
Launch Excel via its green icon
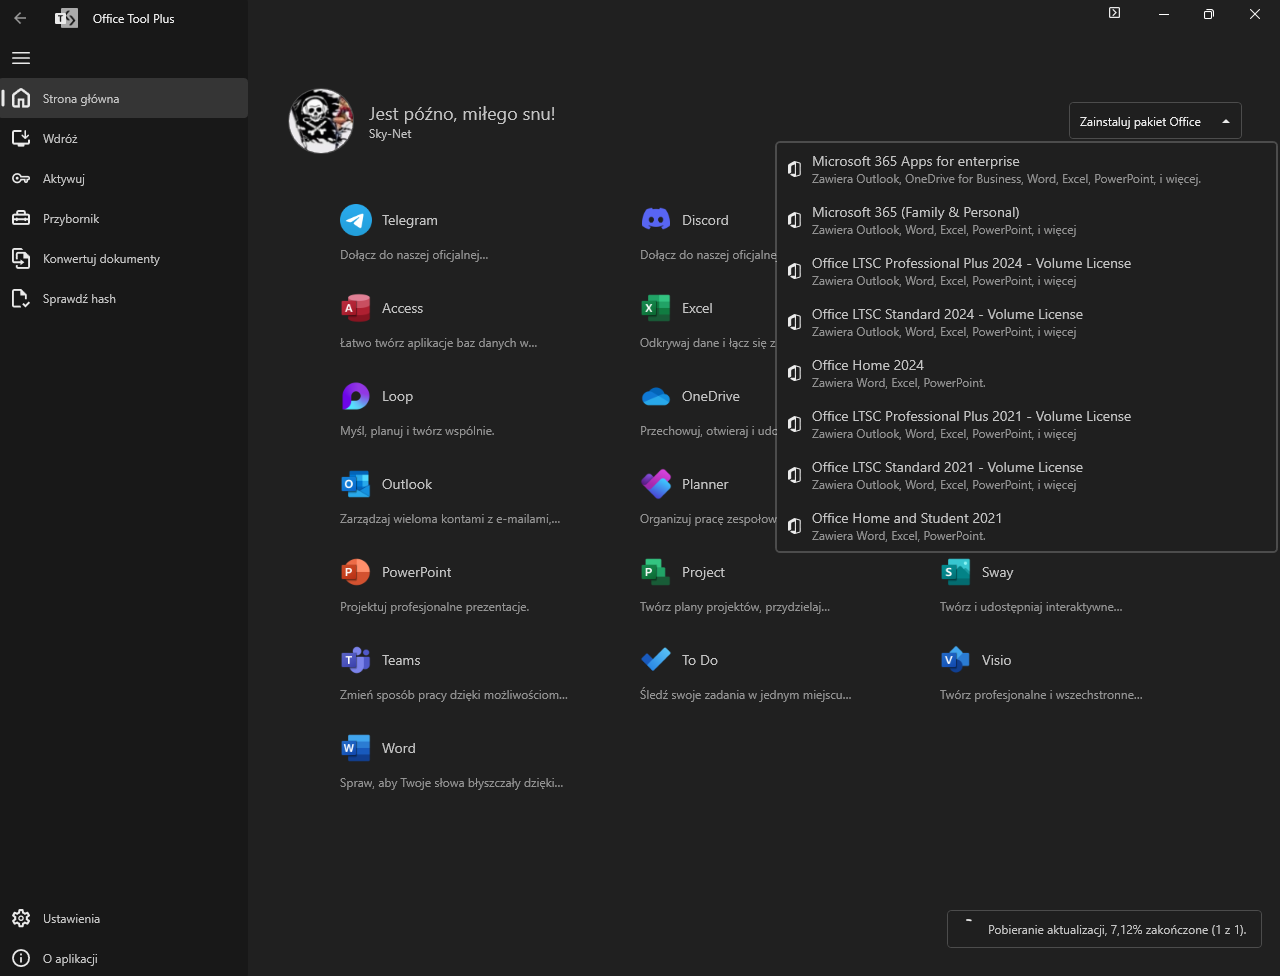click(656, 308)
